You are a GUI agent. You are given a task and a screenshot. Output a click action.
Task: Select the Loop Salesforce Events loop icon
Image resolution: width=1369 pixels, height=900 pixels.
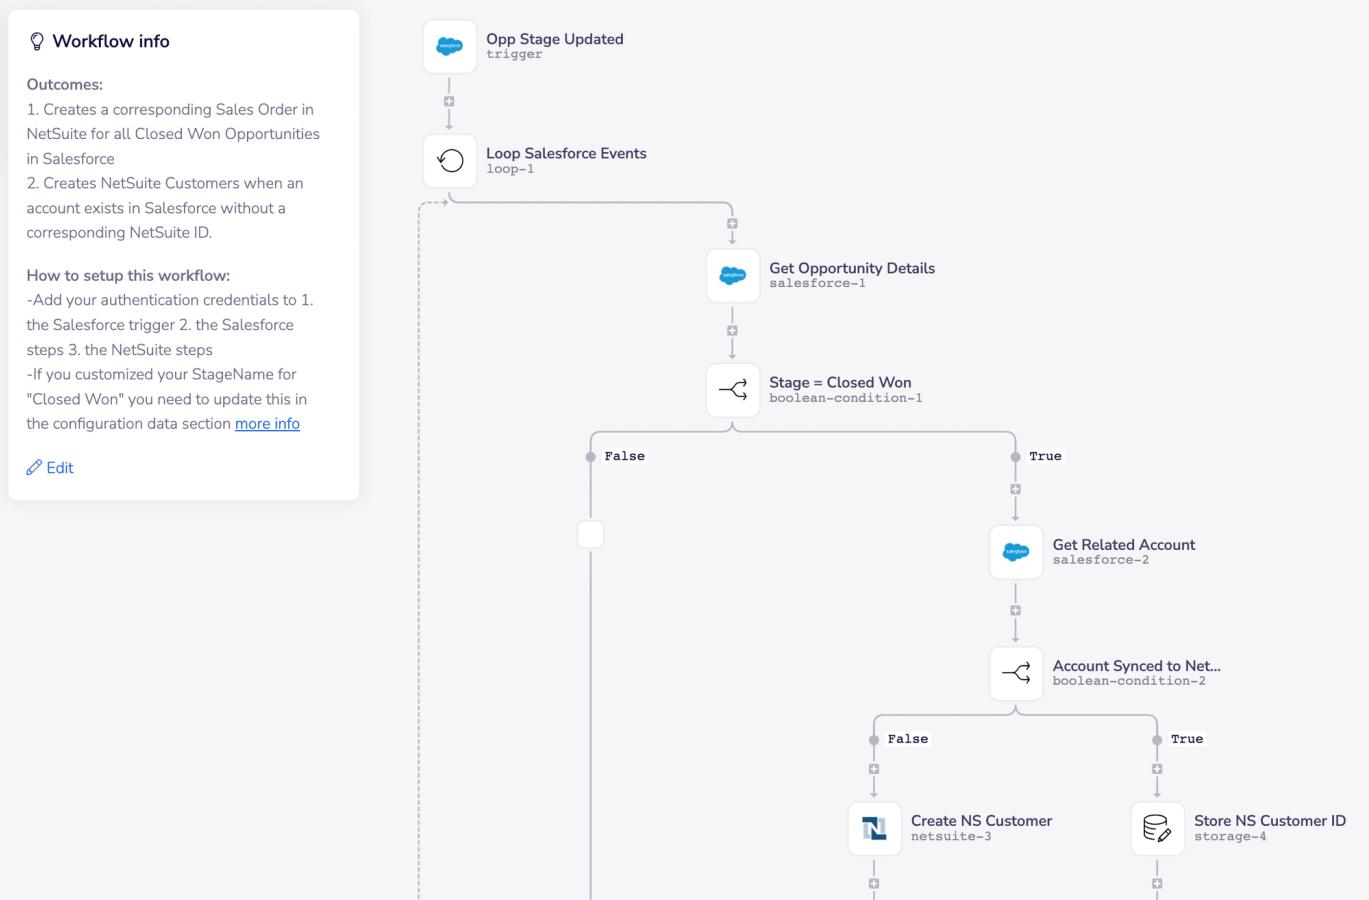click(449, 161)
